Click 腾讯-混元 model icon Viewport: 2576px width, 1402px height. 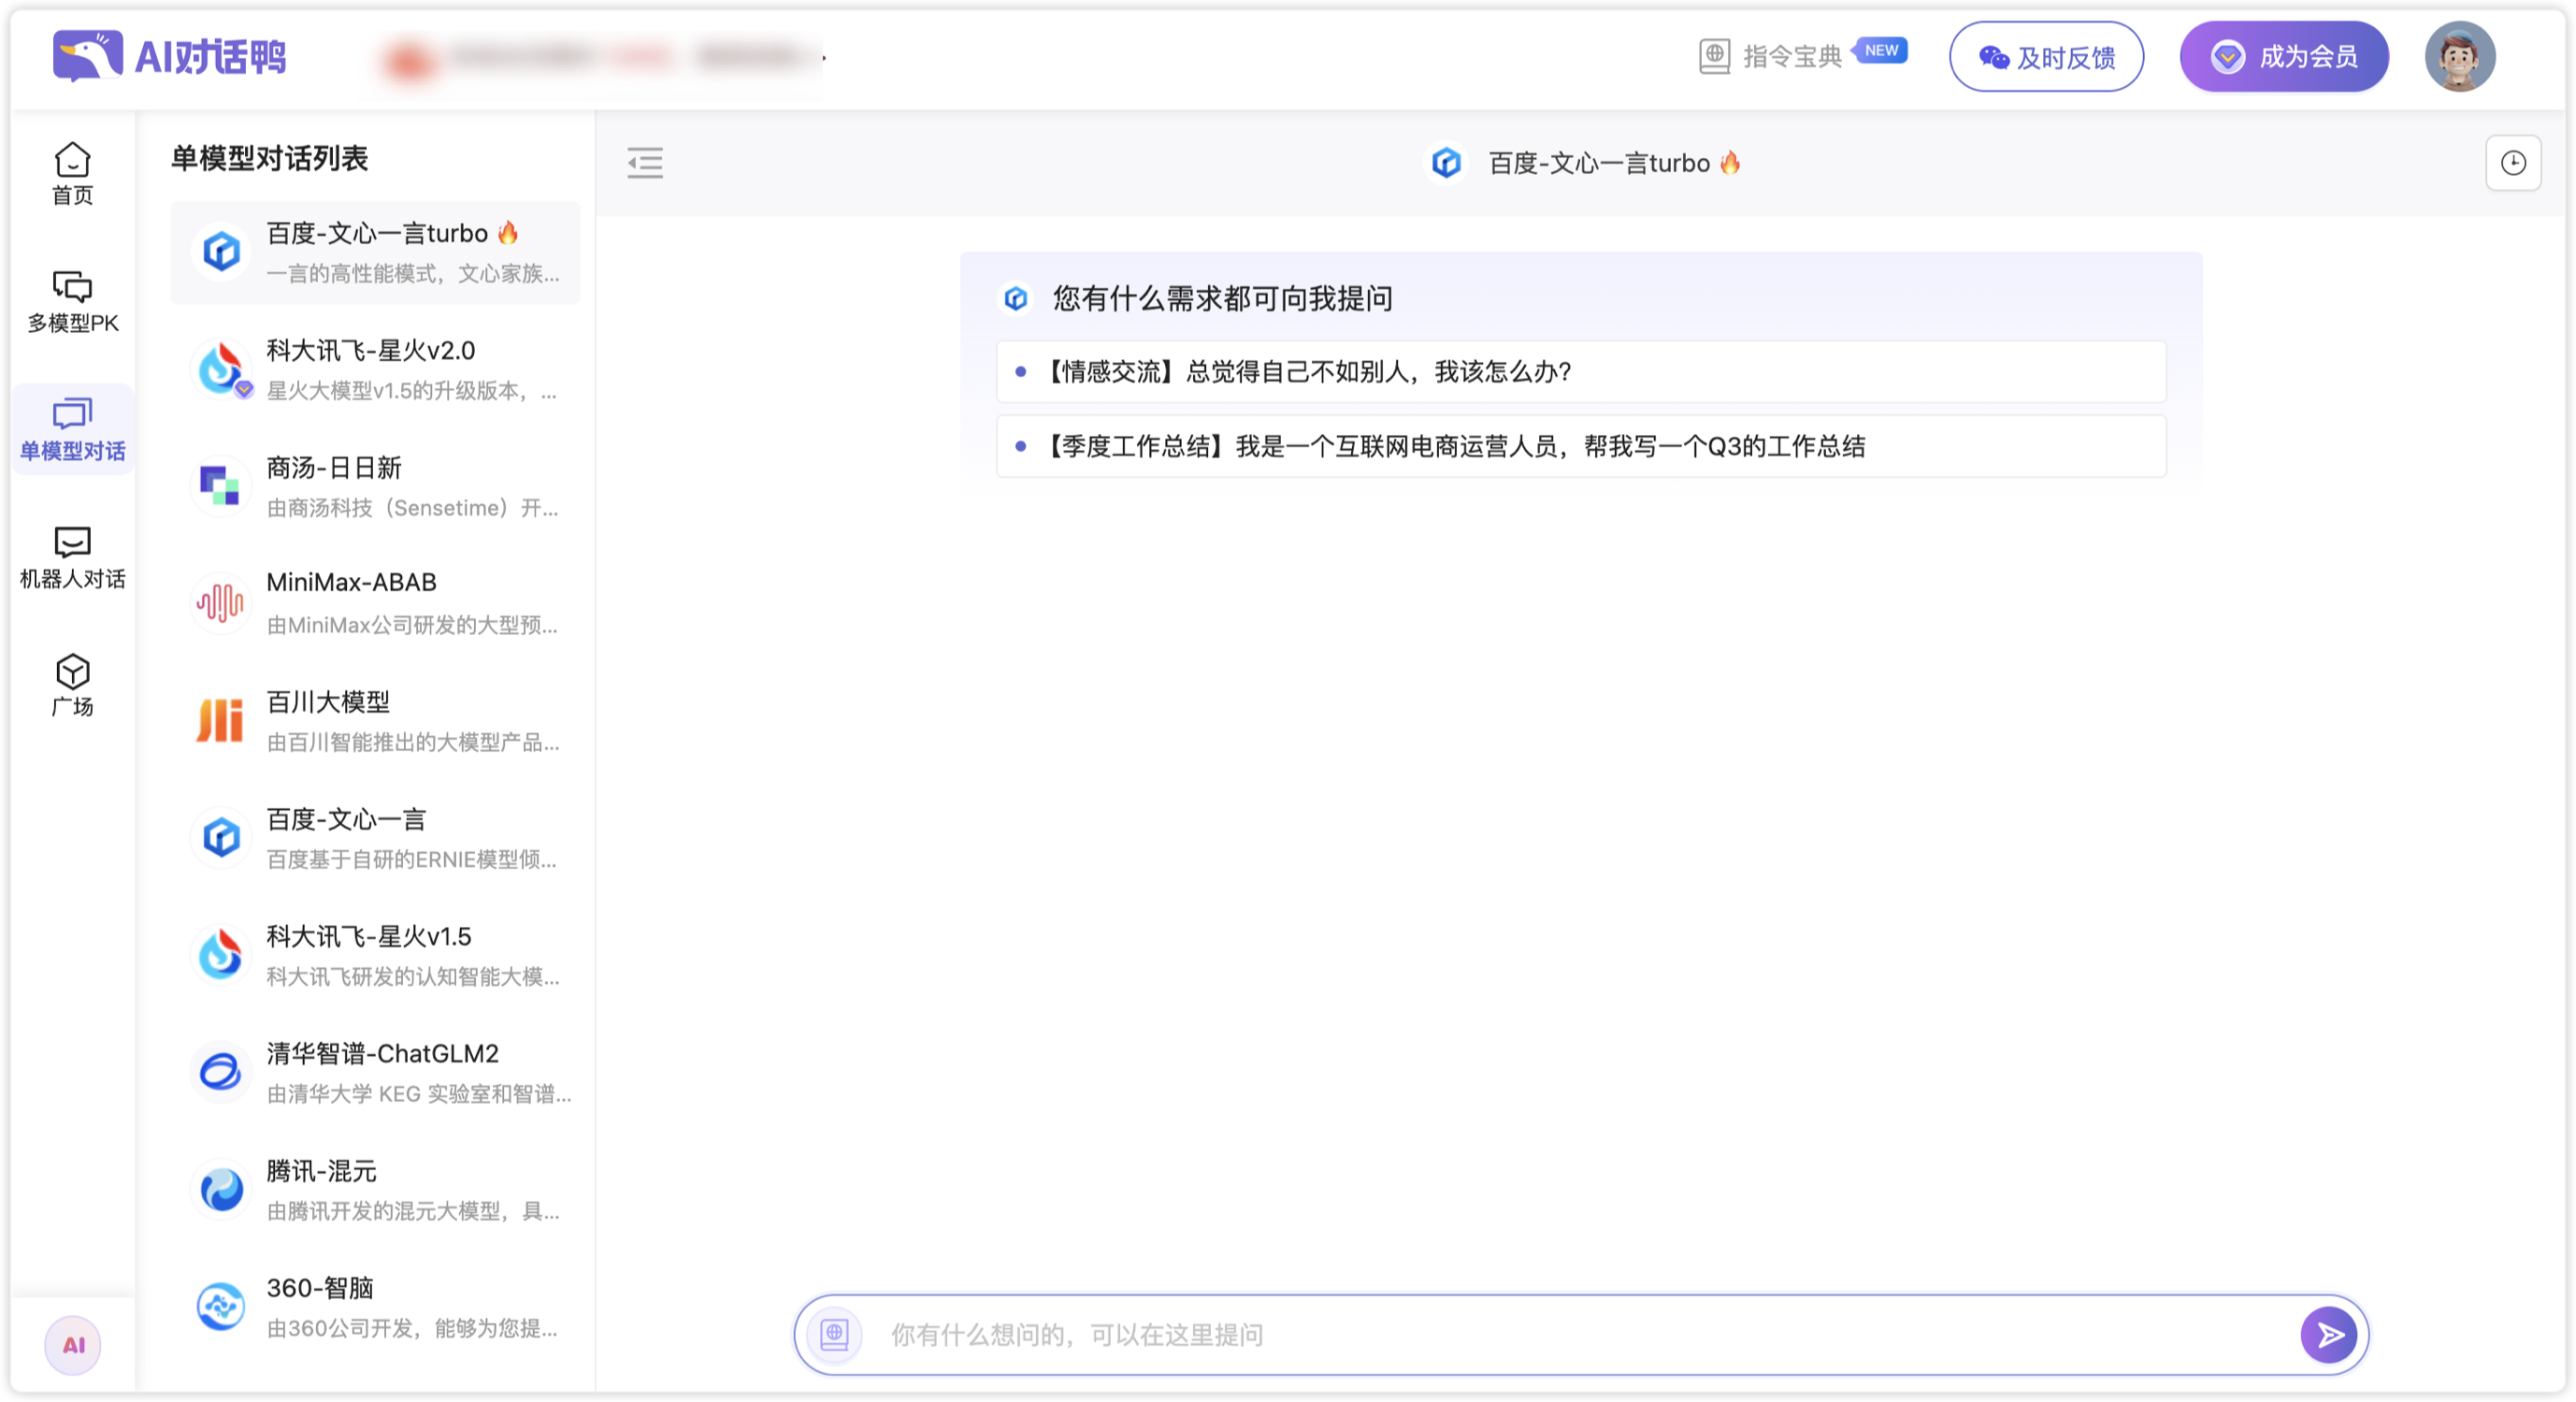[x=221, y=1189]
